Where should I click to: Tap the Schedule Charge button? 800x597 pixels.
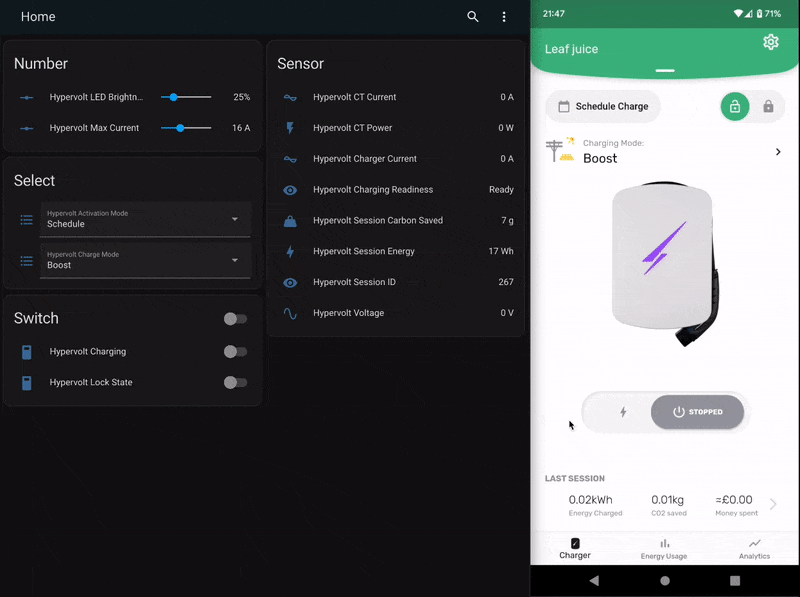603,107
